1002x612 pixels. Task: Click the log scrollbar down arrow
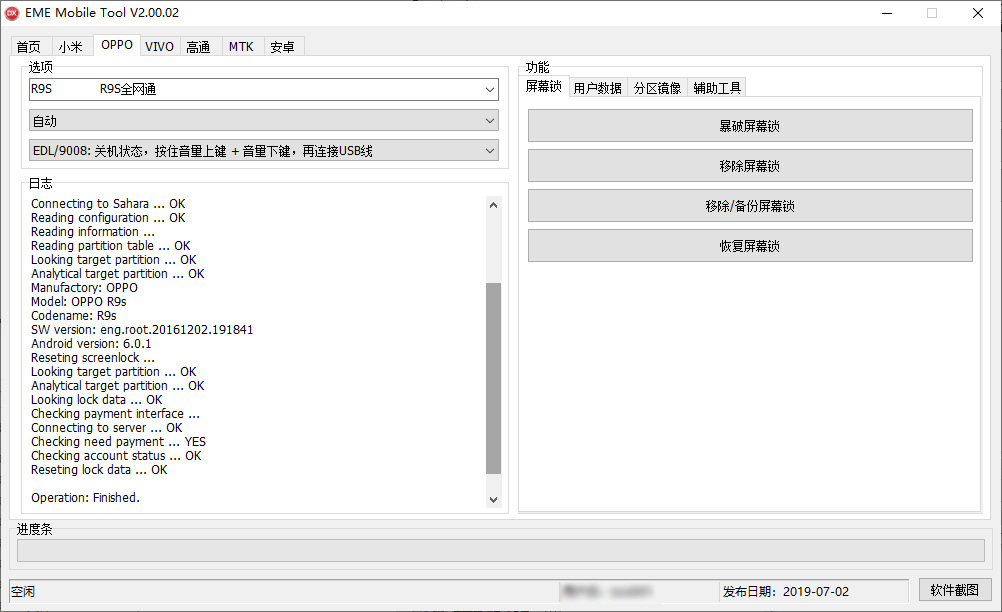(493, 500)
